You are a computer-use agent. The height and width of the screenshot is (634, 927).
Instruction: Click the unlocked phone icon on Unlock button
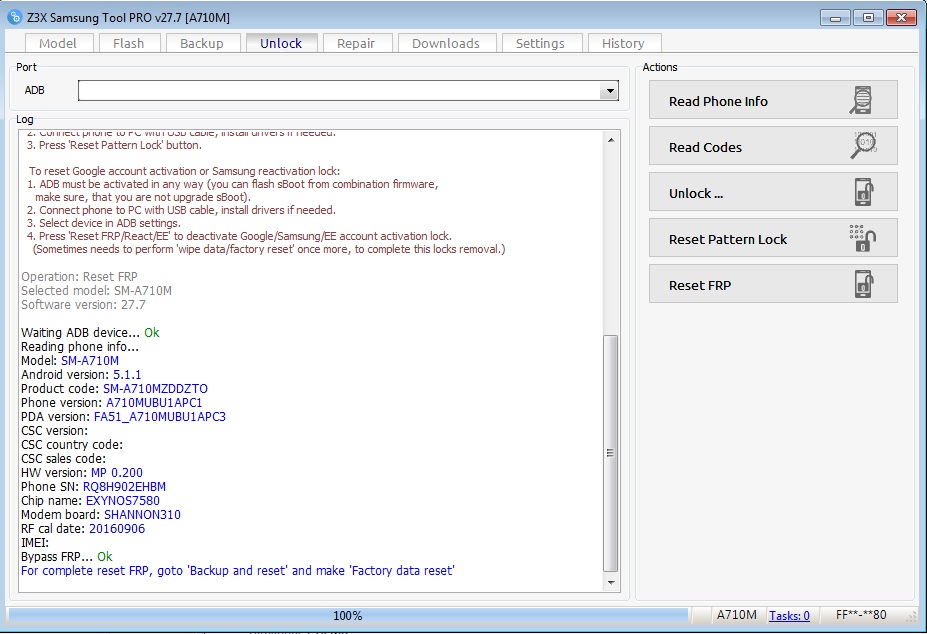(864, 192)
